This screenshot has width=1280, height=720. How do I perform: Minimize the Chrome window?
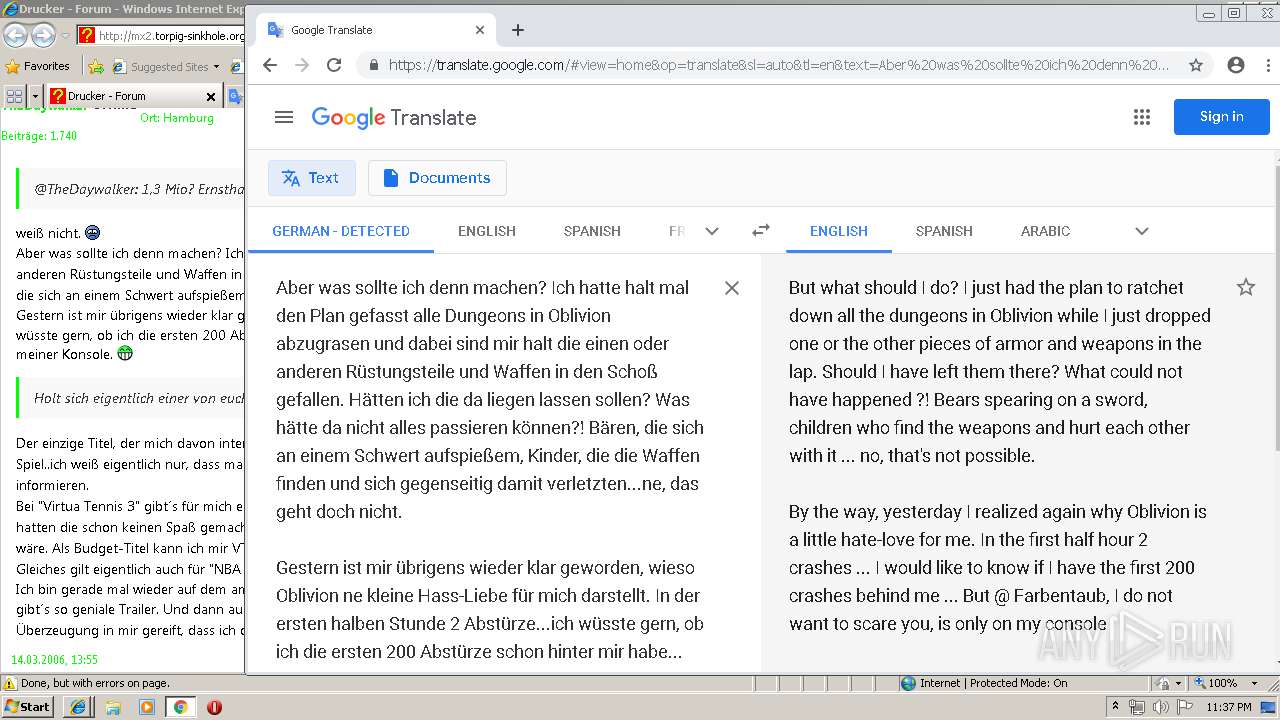point(1210,13)
